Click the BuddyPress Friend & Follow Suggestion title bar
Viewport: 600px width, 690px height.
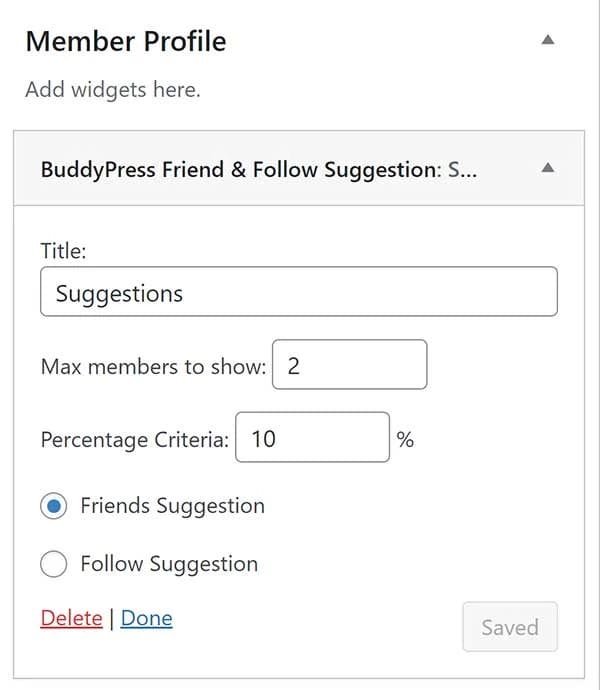259,169
